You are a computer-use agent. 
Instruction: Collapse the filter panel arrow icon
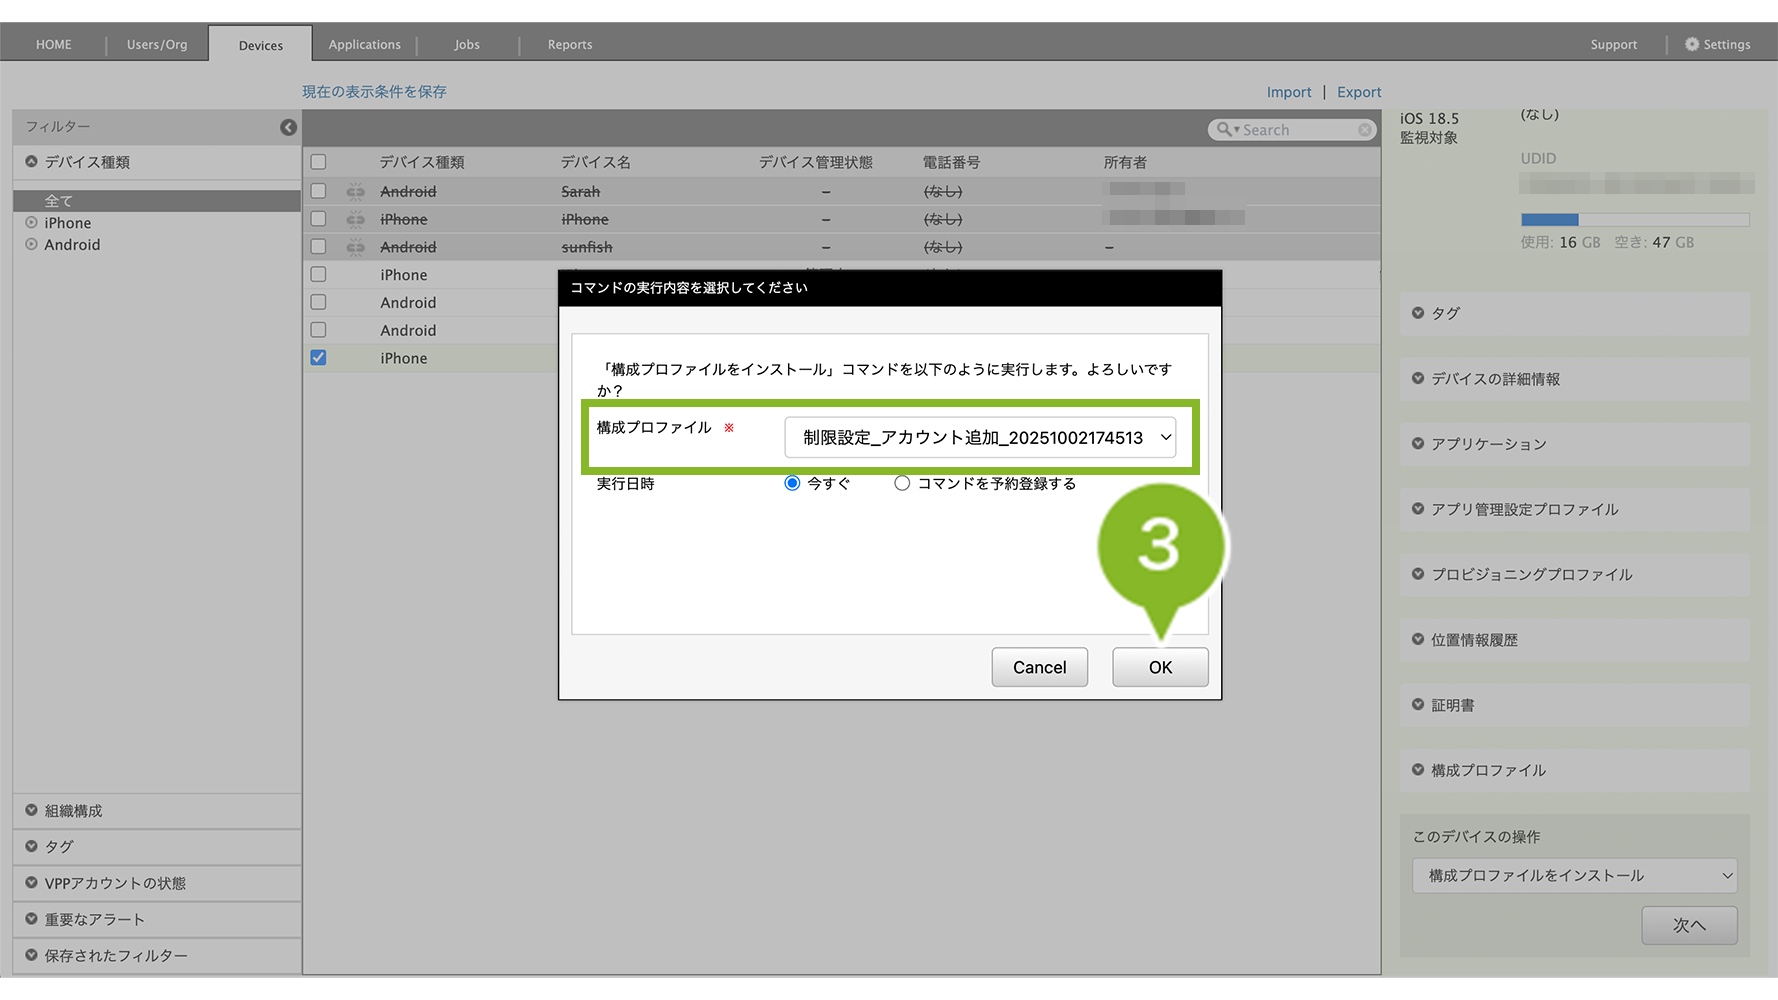(288, 127)
